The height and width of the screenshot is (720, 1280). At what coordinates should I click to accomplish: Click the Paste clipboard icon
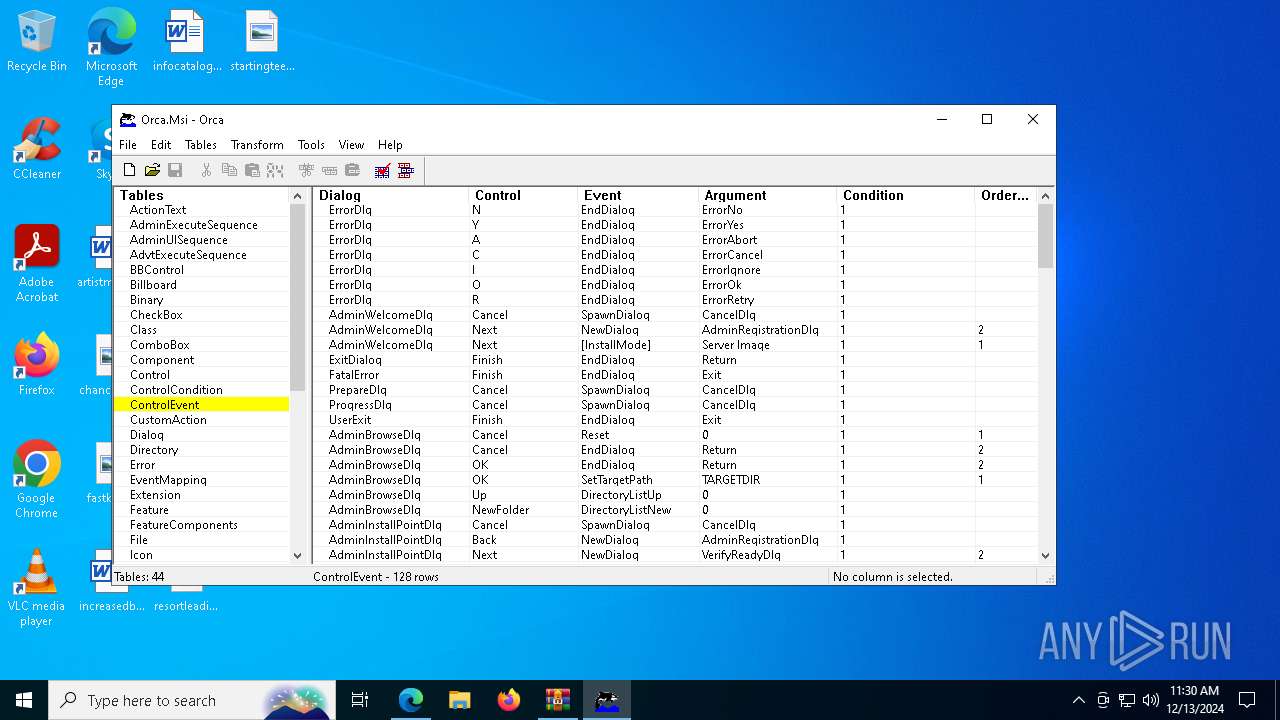coord(252,171)
